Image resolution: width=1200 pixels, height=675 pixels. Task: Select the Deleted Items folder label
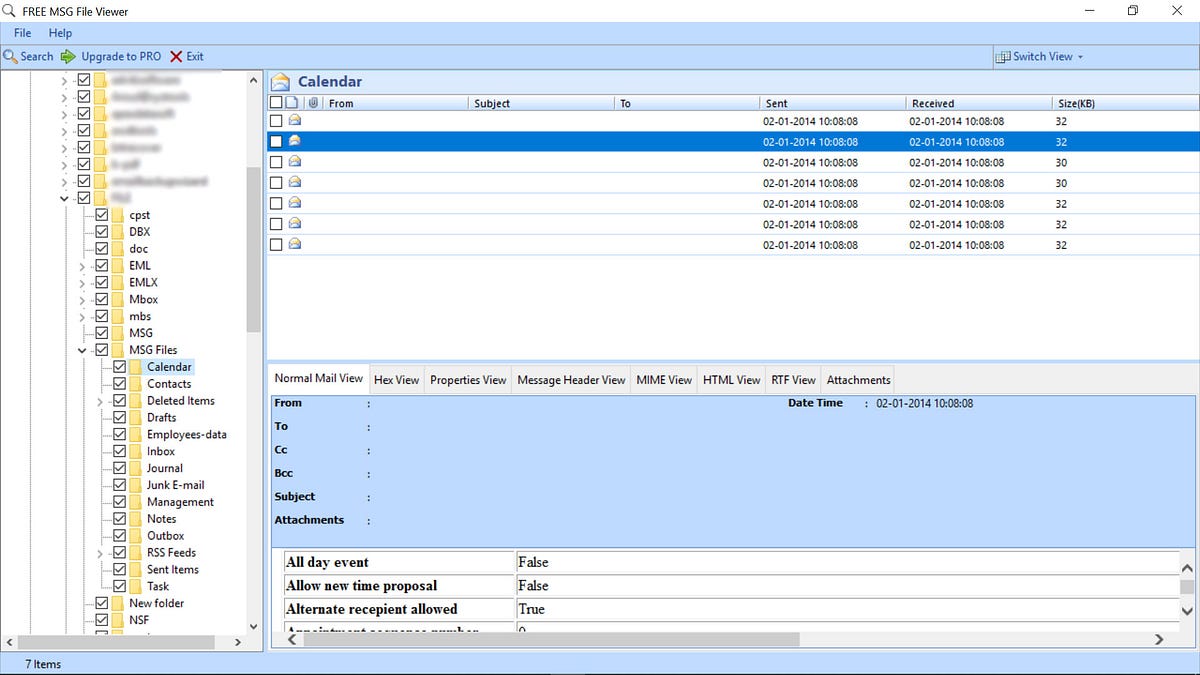point(181,401)
